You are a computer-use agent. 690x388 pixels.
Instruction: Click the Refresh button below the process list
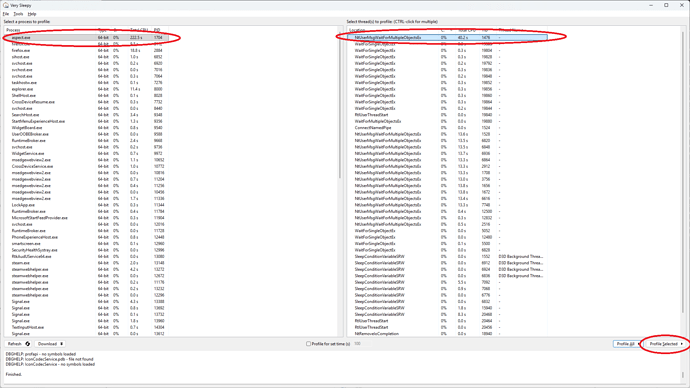[x=18, y=344]
